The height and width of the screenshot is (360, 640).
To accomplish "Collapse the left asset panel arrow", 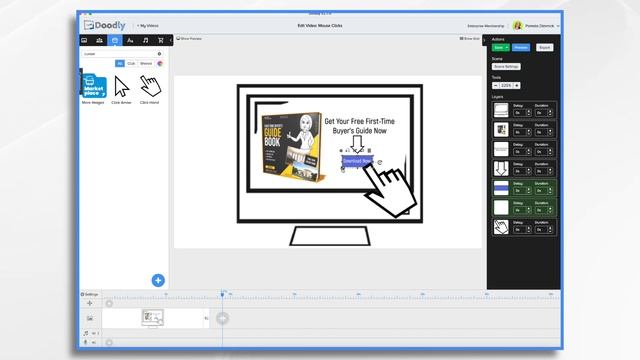I will (171, 40).
